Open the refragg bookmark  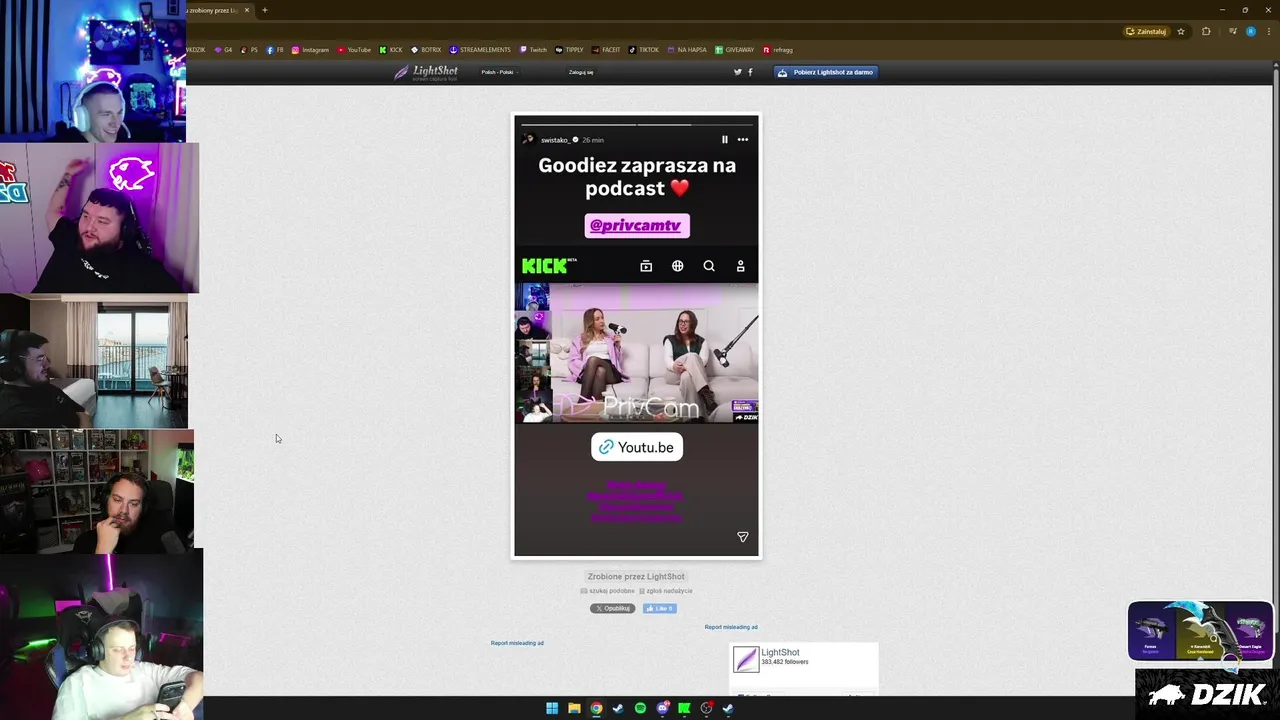pos(778,50)
